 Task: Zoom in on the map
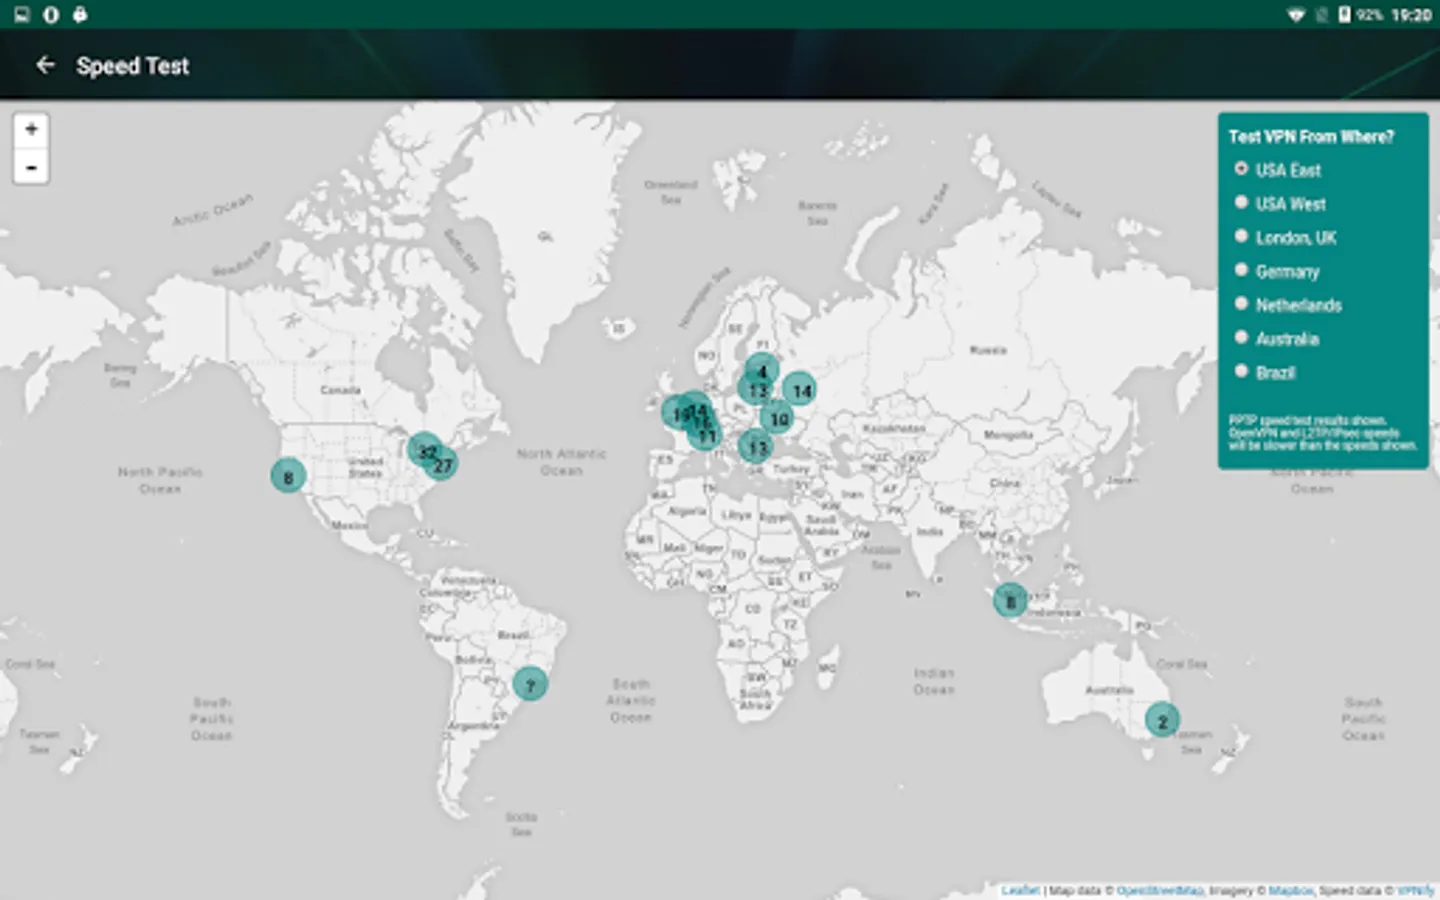(x=31, y=130)
